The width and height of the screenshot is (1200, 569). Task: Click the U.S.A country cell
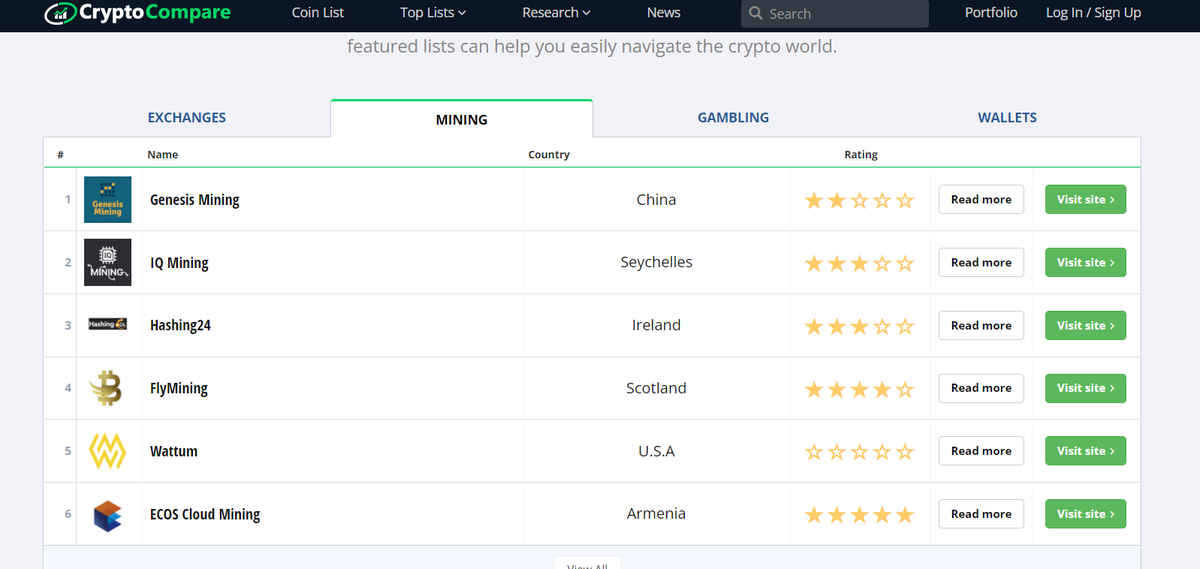[x=656, y=451]
